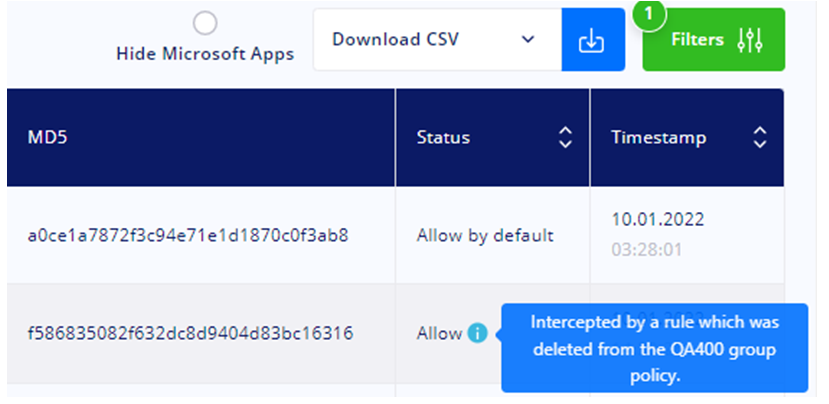Click the MD5 column header
The height and width of the screenshot is (404, 829).
coord(201,137)
